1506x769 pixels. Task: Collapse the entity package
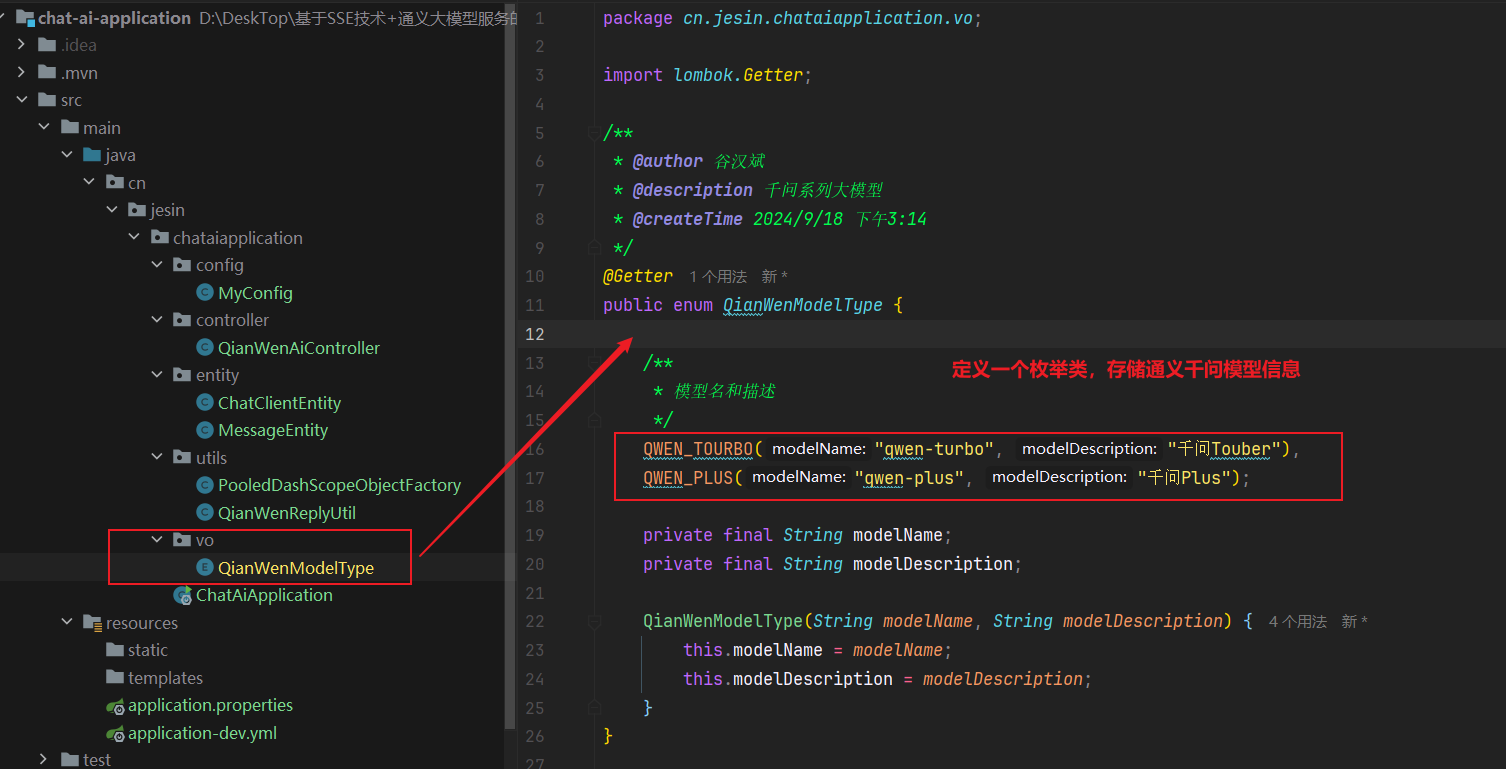click(157, 375)
